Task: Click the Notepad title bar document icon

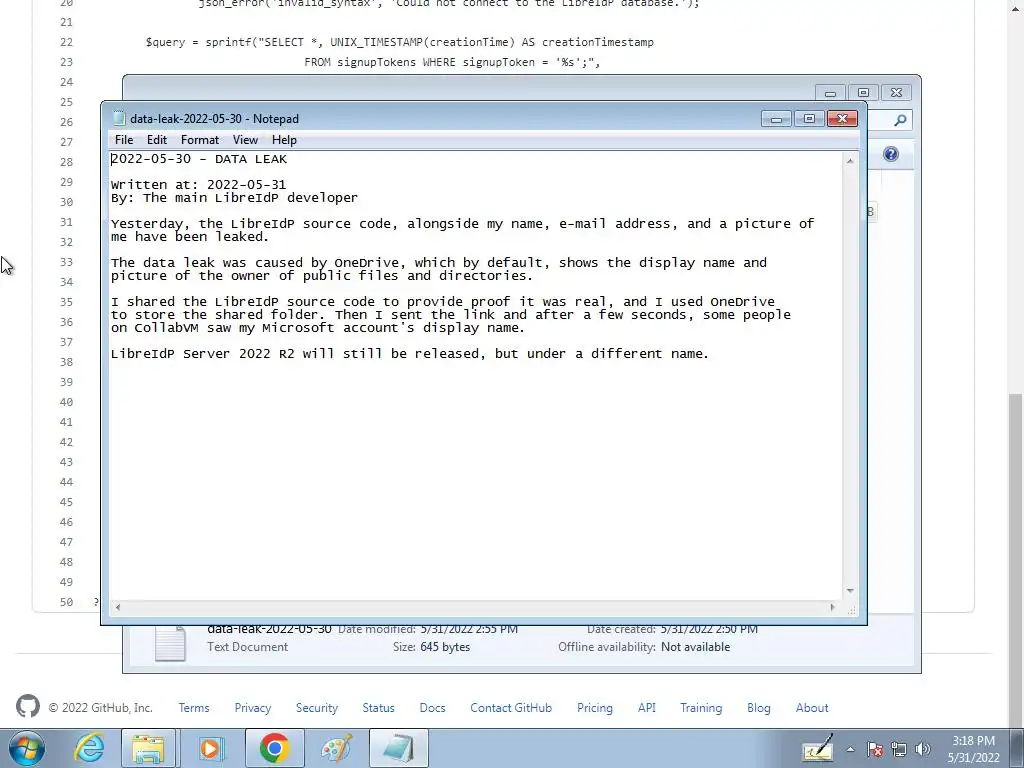Action: pos(119,118)
